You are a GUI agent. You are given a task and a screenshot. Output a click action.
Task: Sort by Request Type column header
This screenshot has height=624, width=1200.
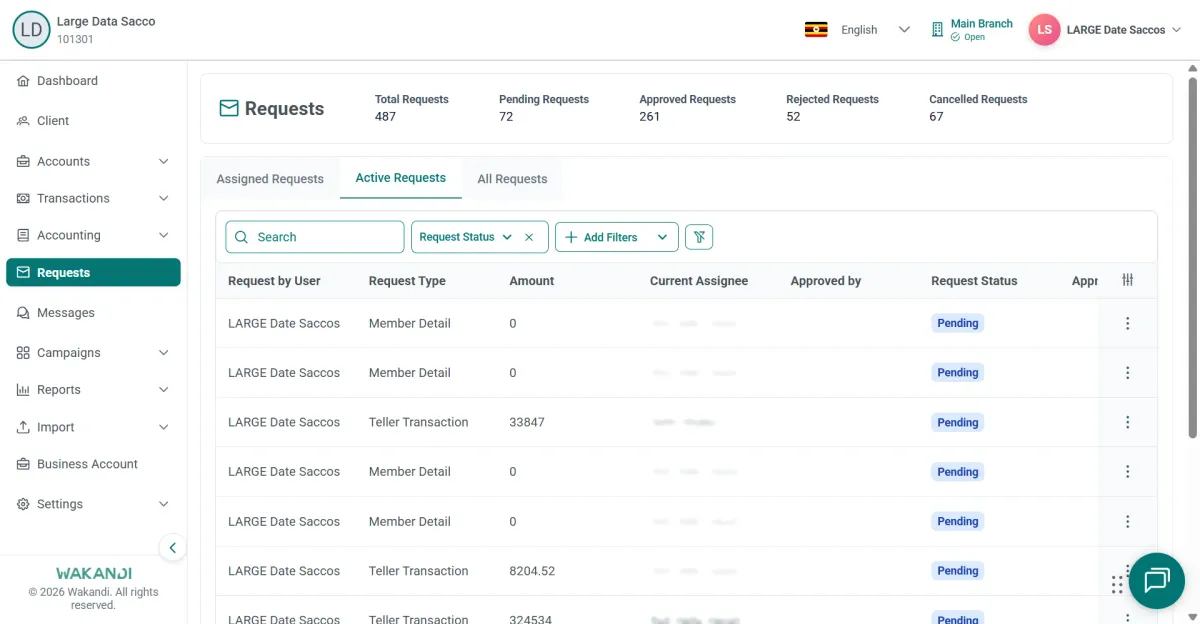point(407,281)
